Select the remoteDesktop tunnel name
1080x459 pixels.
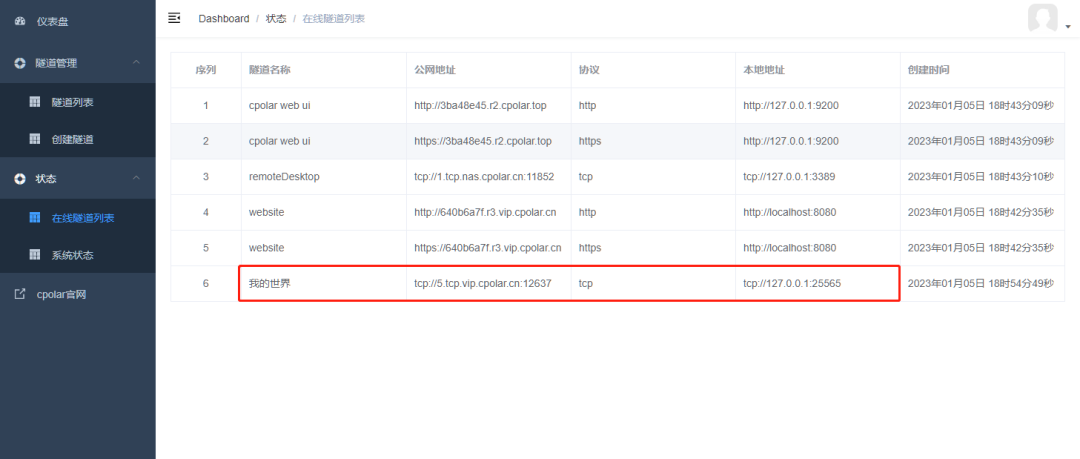coord(284,176)
